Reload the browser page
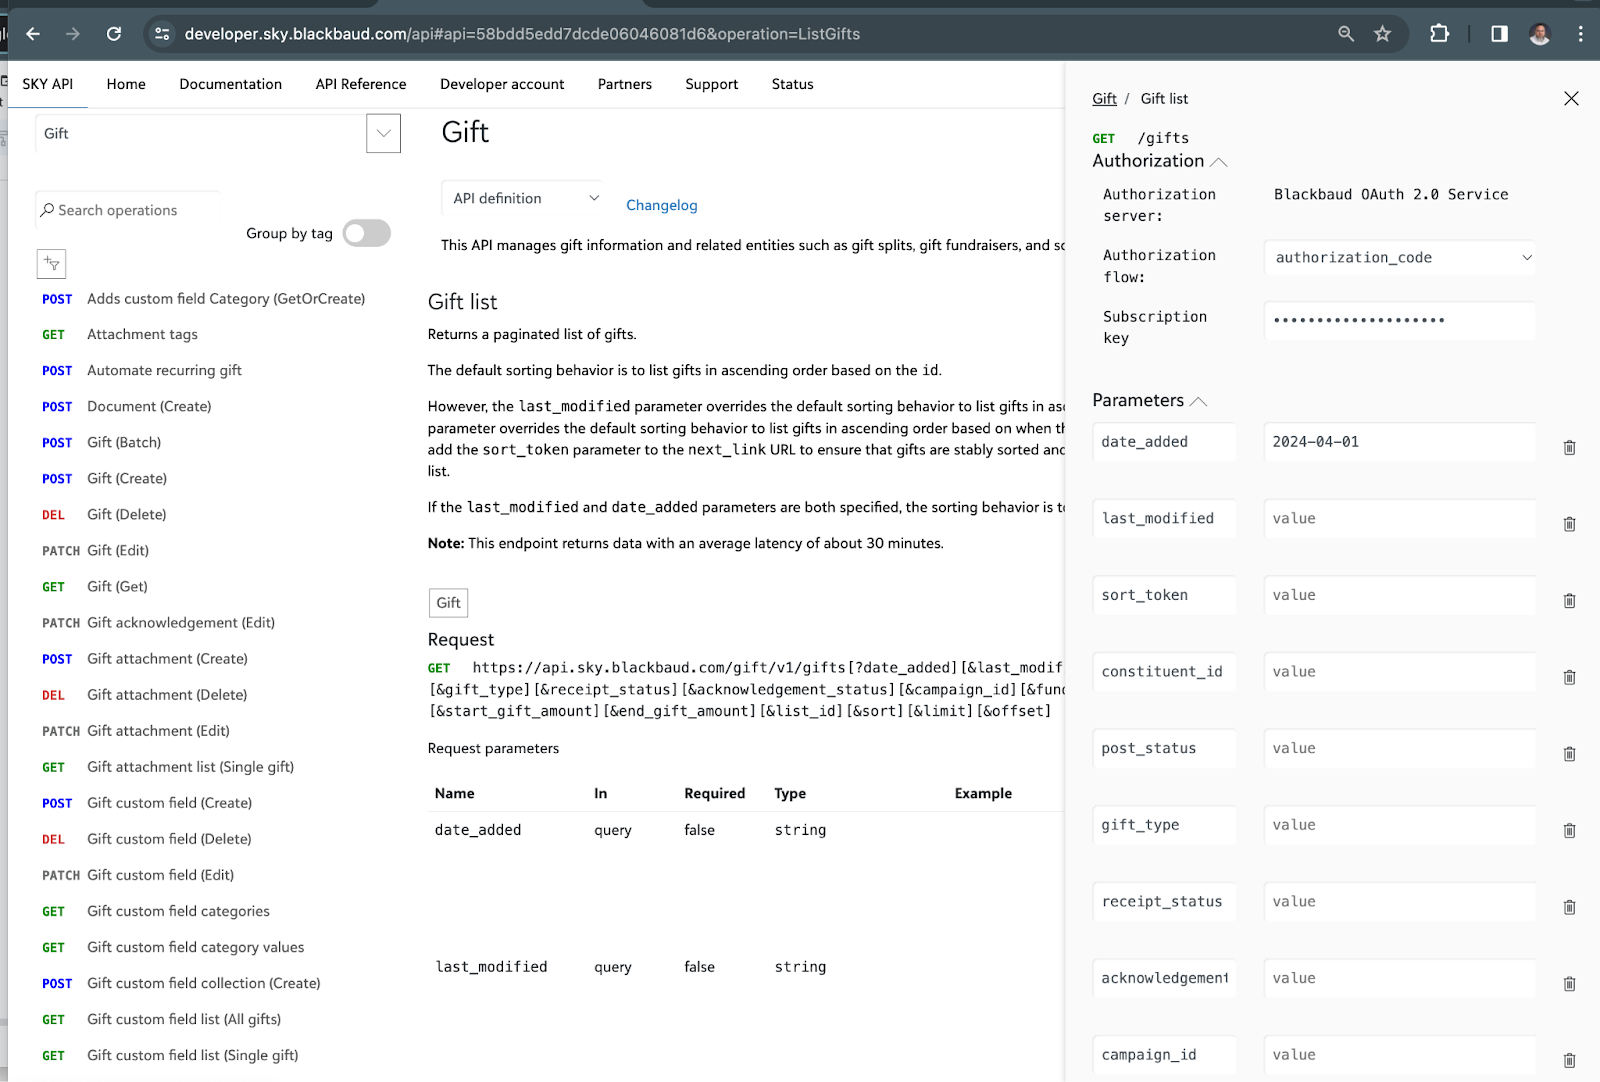Viewport: 1600px width, 1082px height. [114, 34]
